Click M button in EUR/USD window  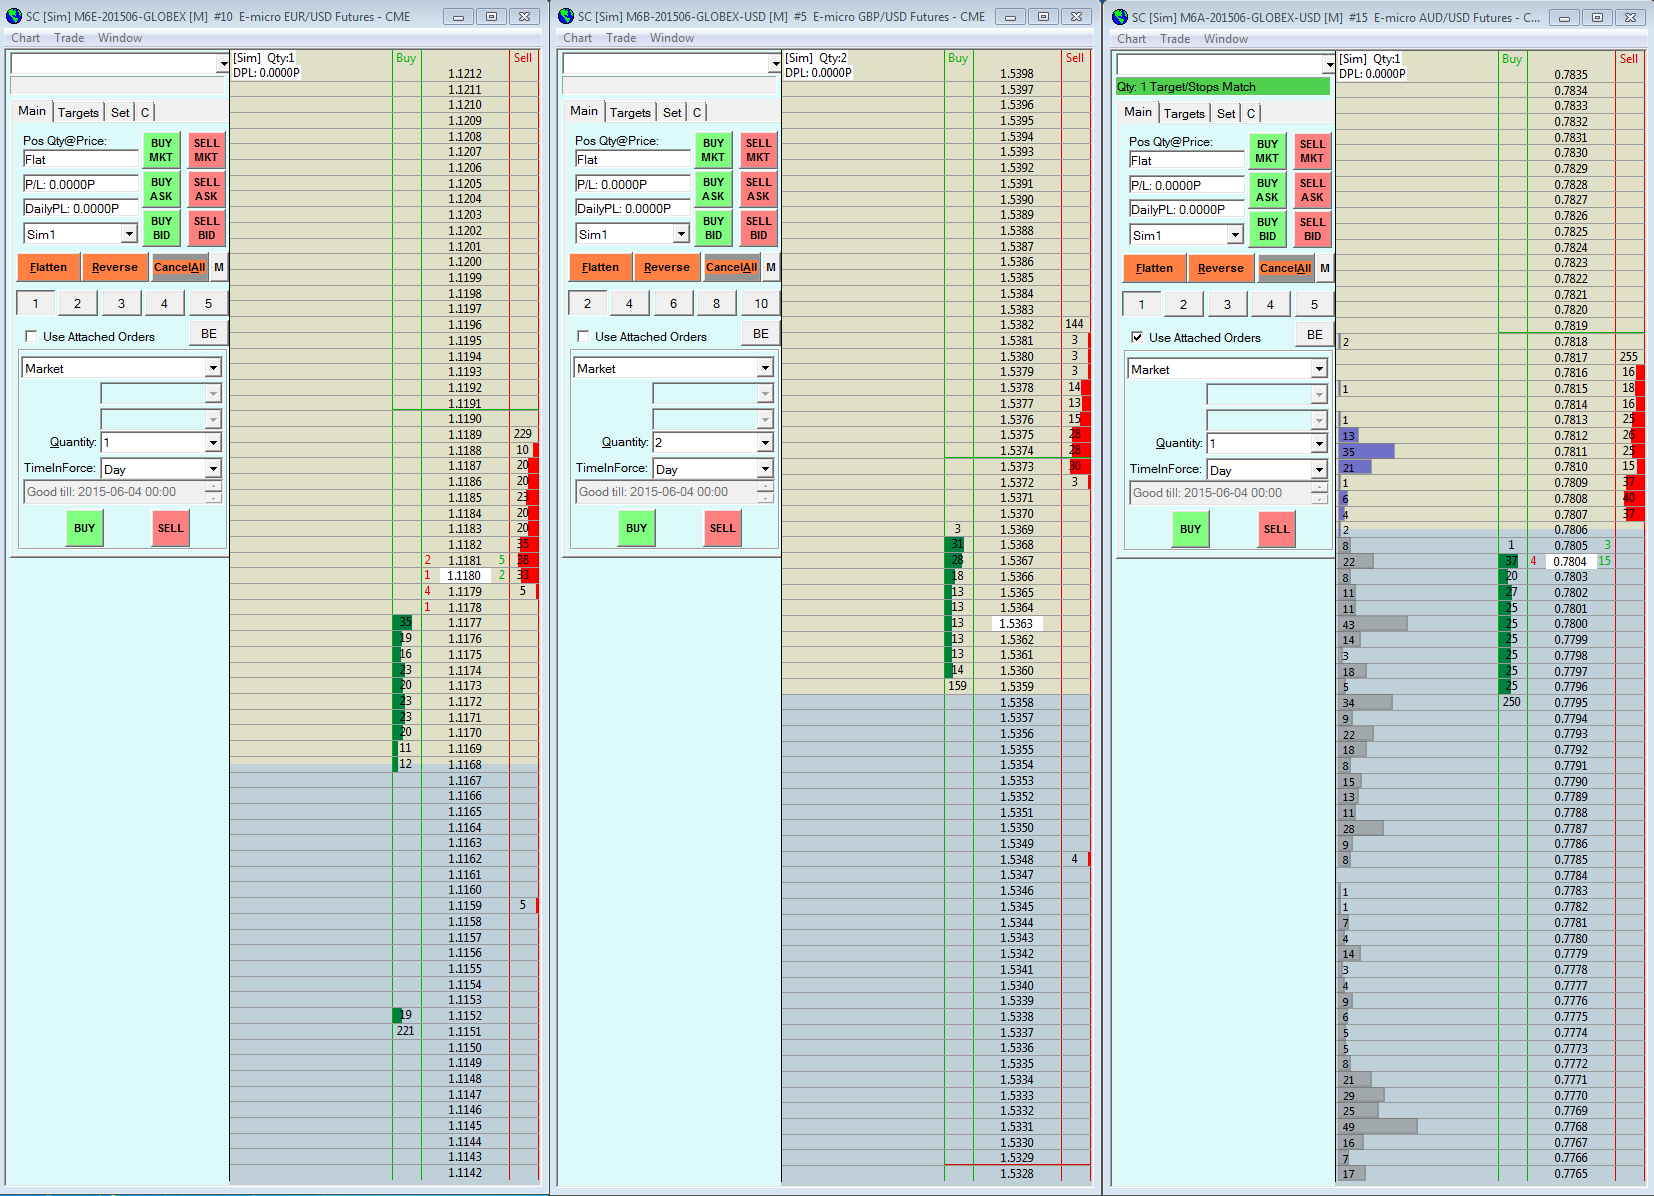[219, 267]
